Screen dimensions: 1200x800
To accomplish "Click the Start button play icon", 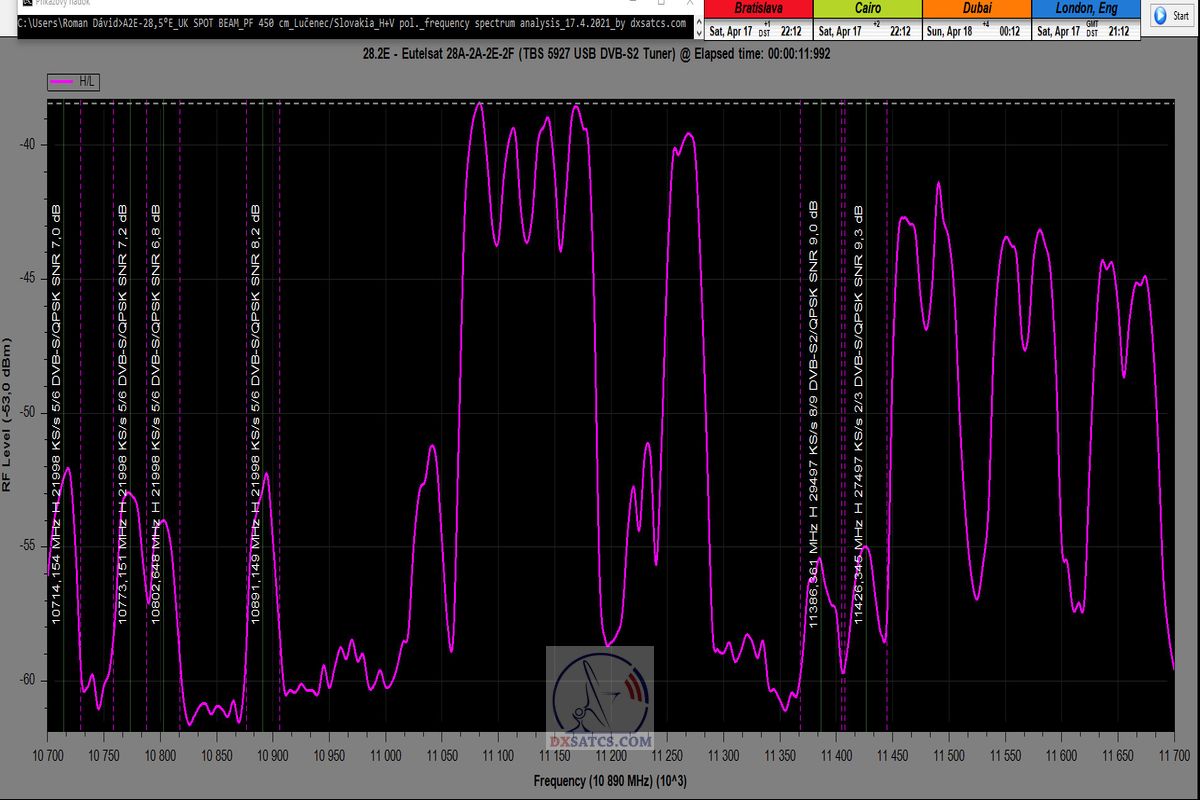I will point(1159,16).
